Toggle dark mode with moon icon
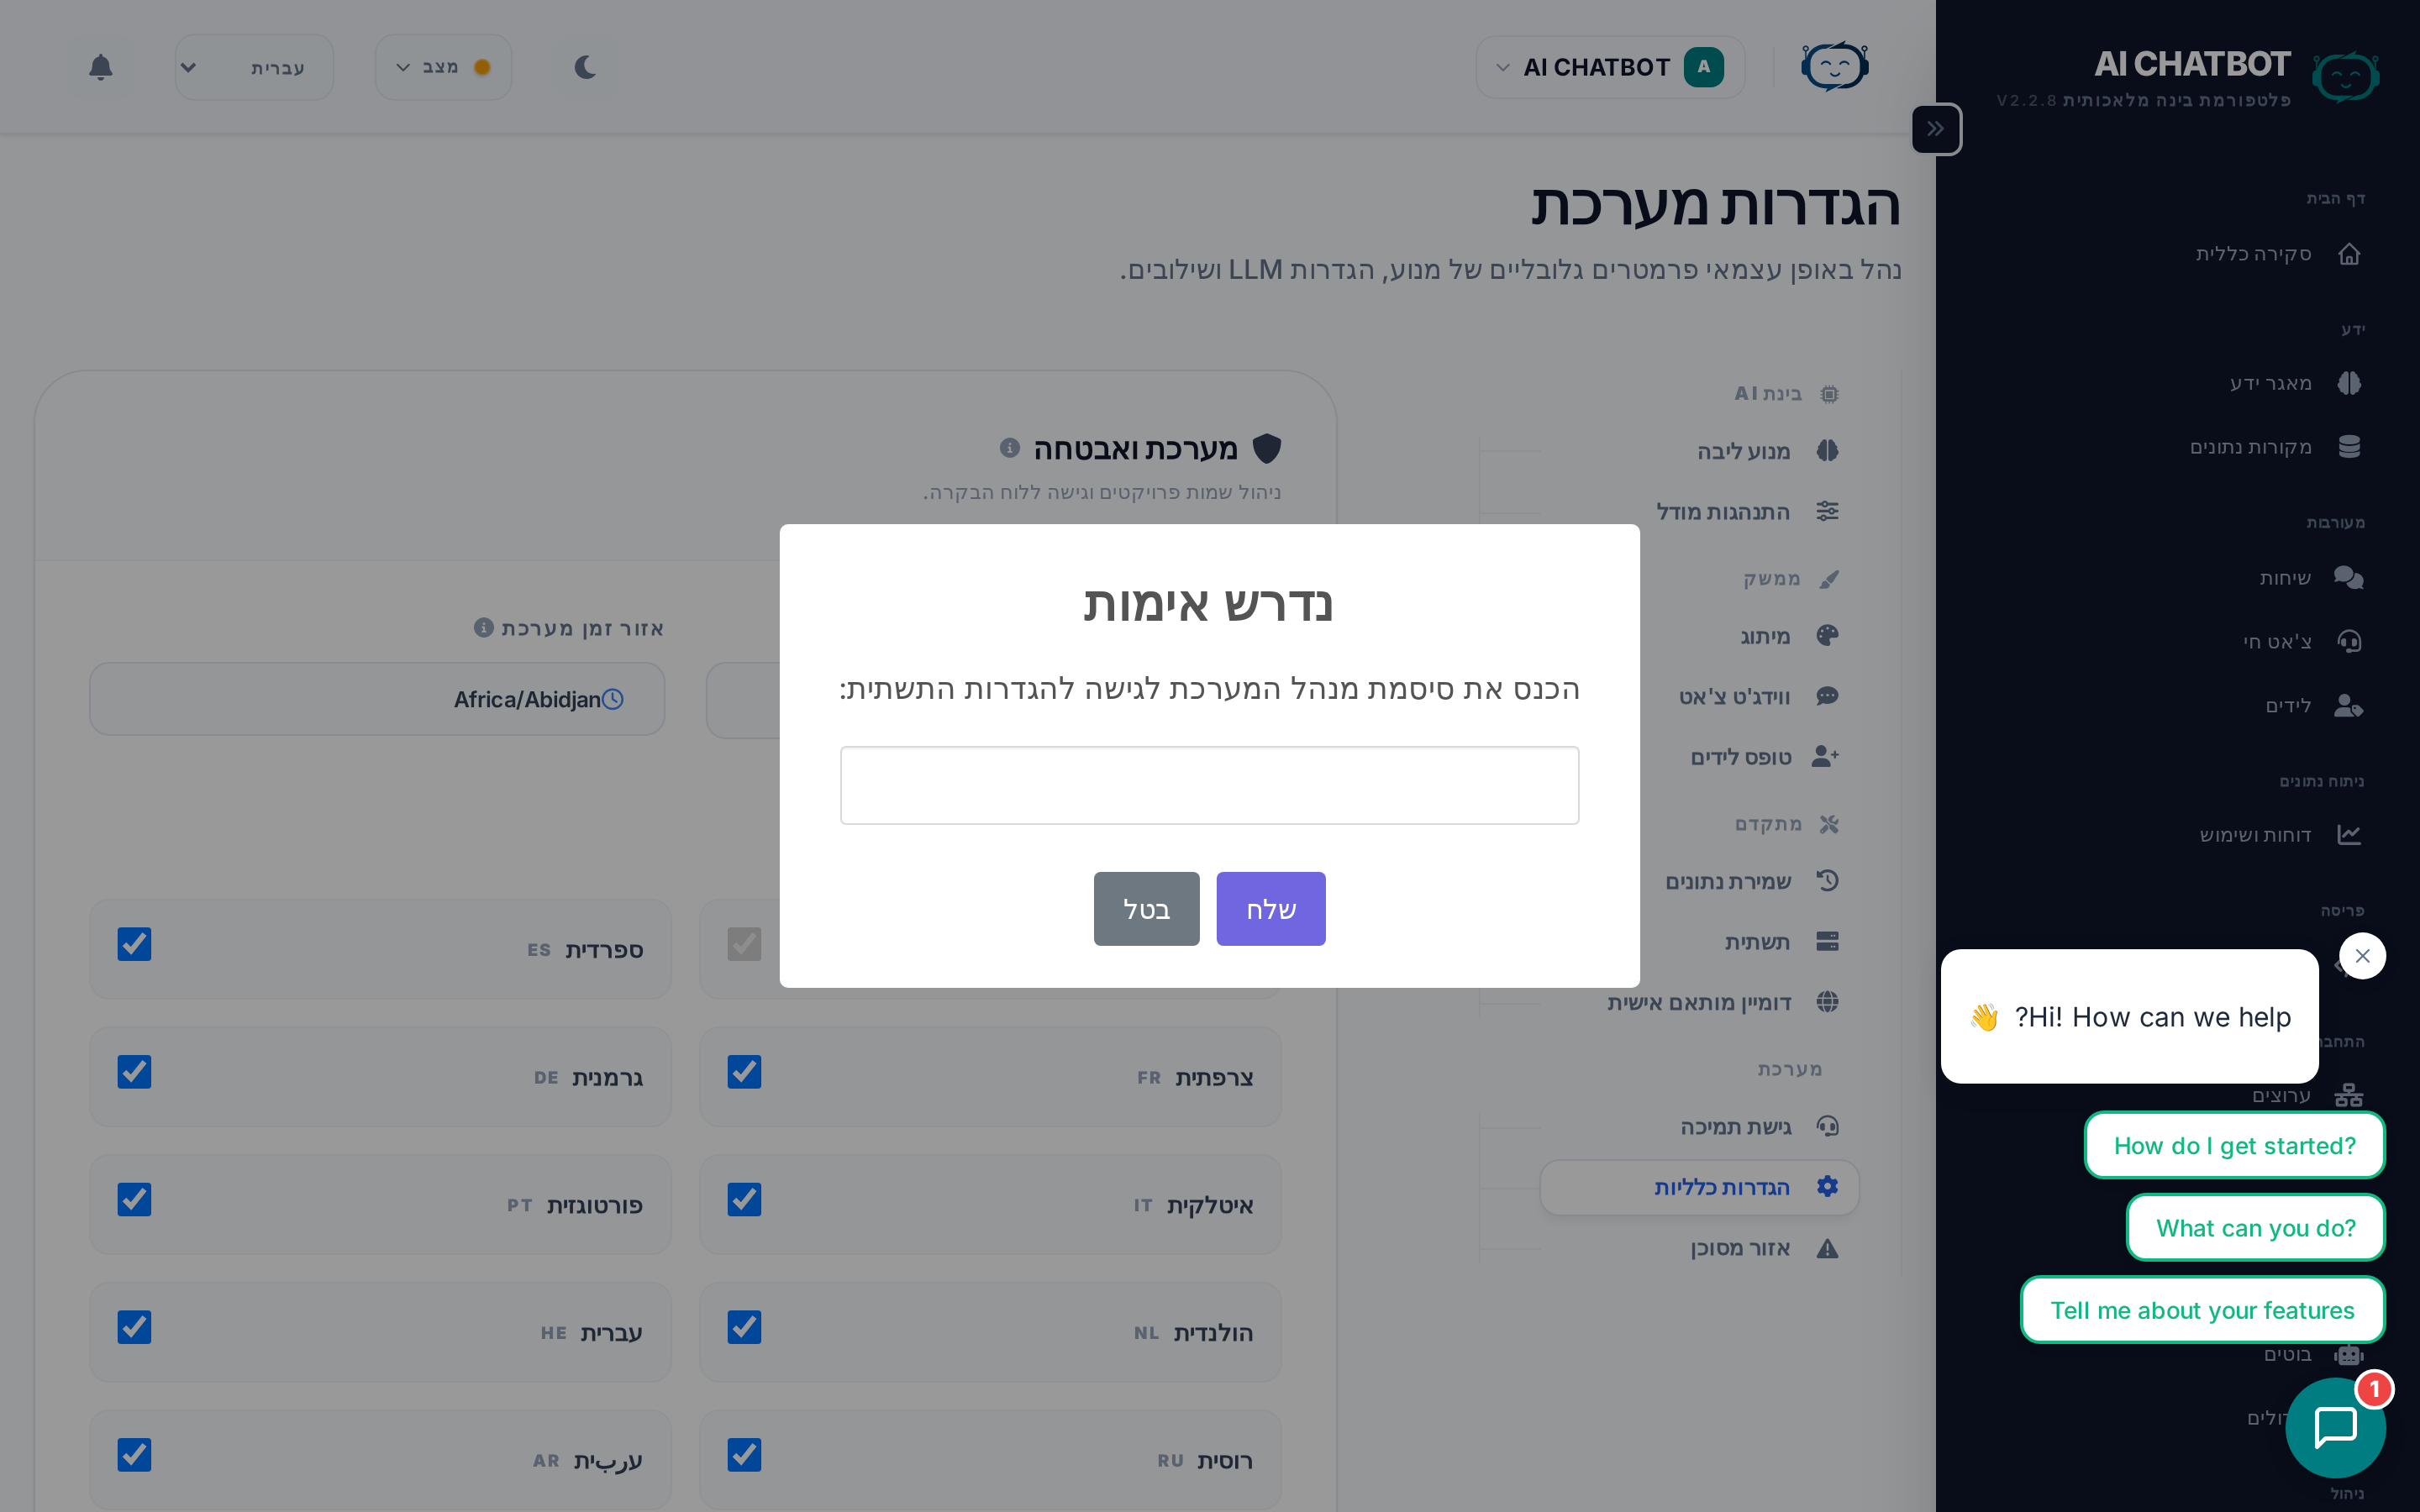Image resolution: width=2420 pixels, height=1512 pixels. 585,67
